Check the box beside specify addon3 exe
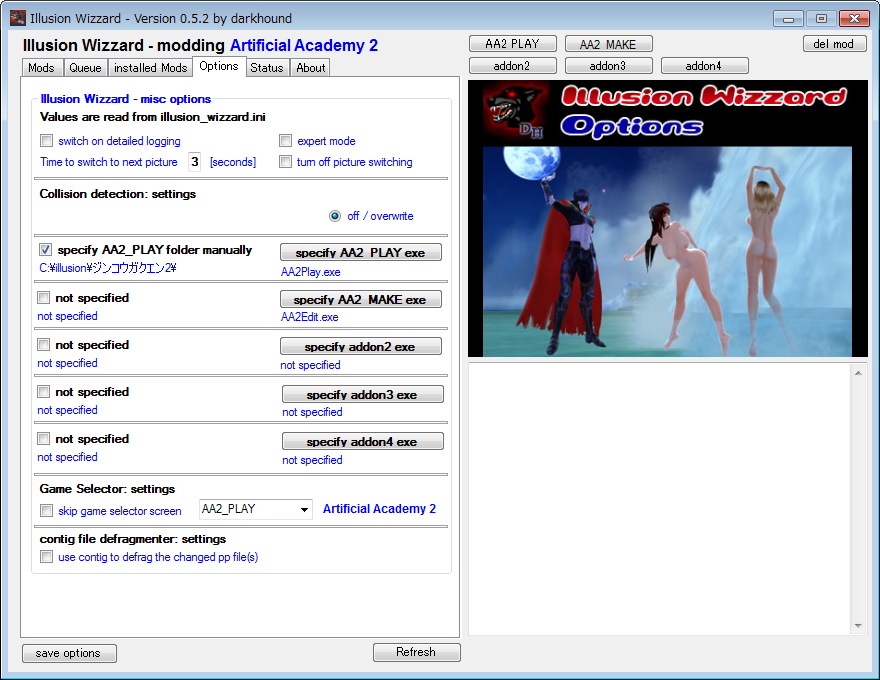880x680 pixels. pyautogui.click(x=43, y=392)
